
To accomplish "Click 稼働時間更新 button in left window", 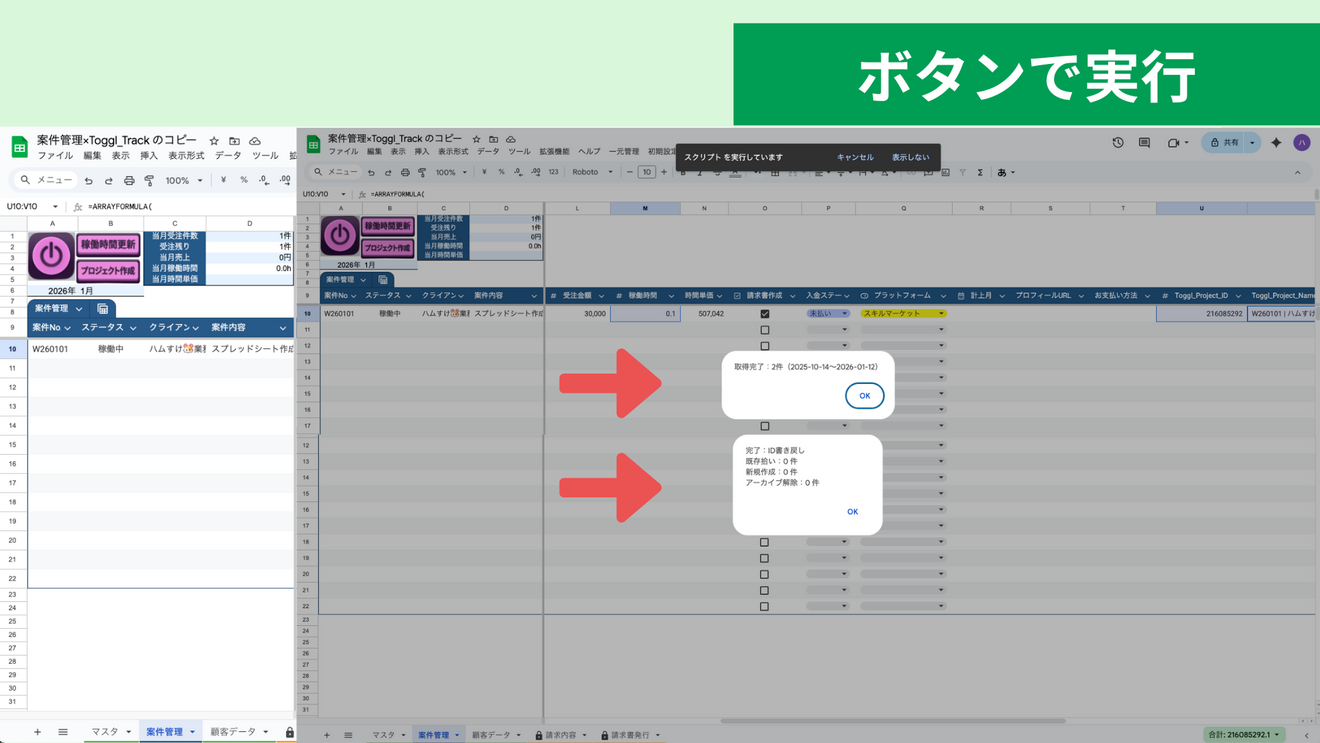I will click(x=108, y=245).
